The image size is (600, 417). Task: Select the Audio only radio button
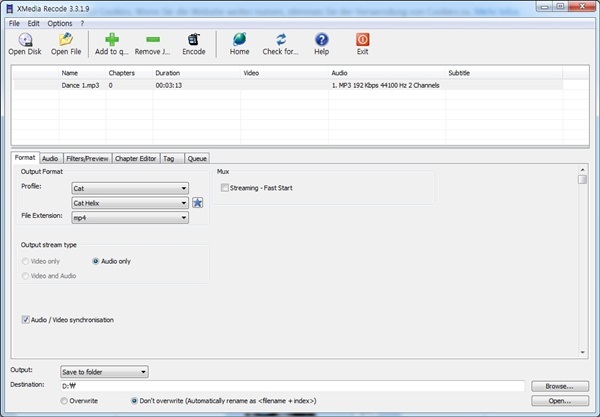[96, 261]
